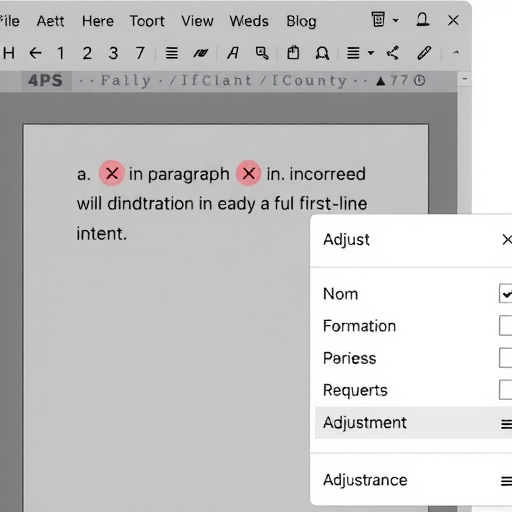Toggle the Nom checkbox
The height and width of the screenshot is (512, 512).
[x=505, y=293]
